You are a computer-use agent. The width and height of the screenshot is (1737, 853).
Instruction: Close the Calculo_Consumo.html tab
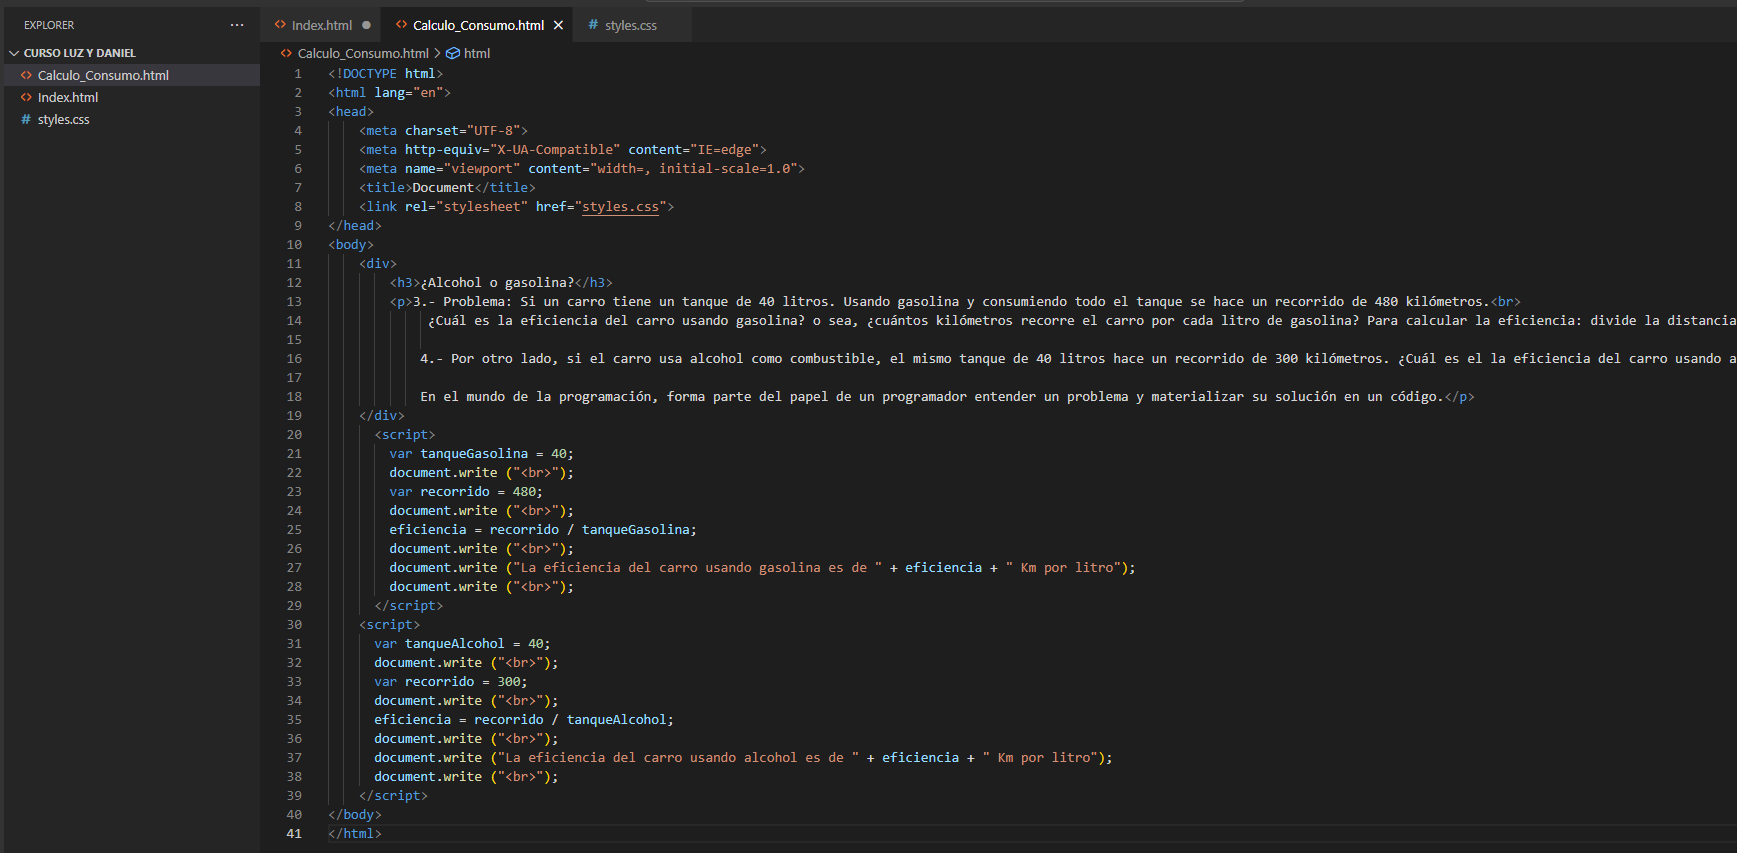pos(559,25)
